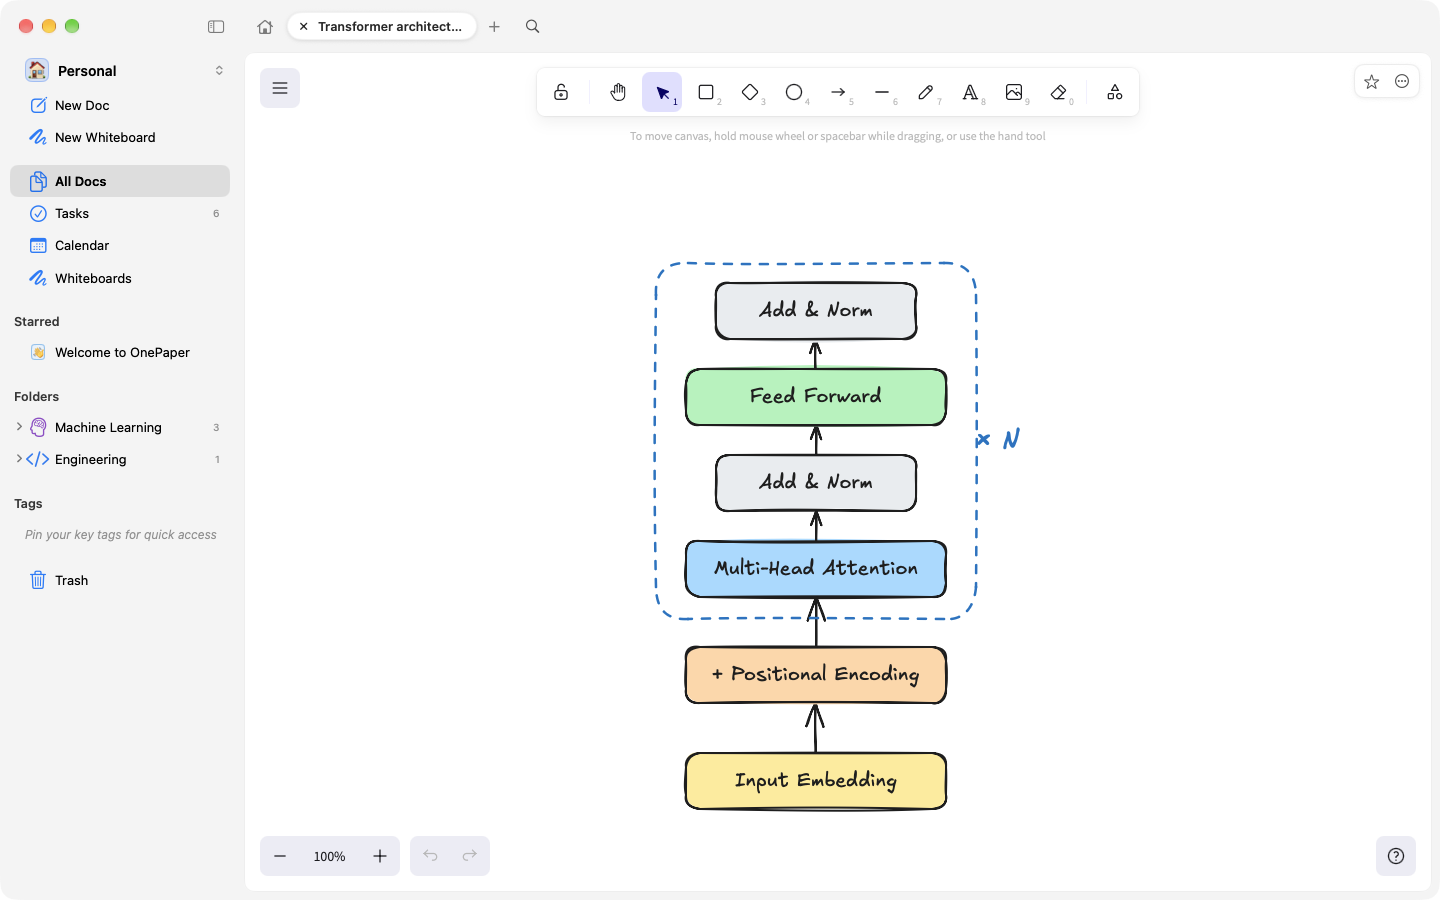Open a new tab with plus

tap(494, 27)
